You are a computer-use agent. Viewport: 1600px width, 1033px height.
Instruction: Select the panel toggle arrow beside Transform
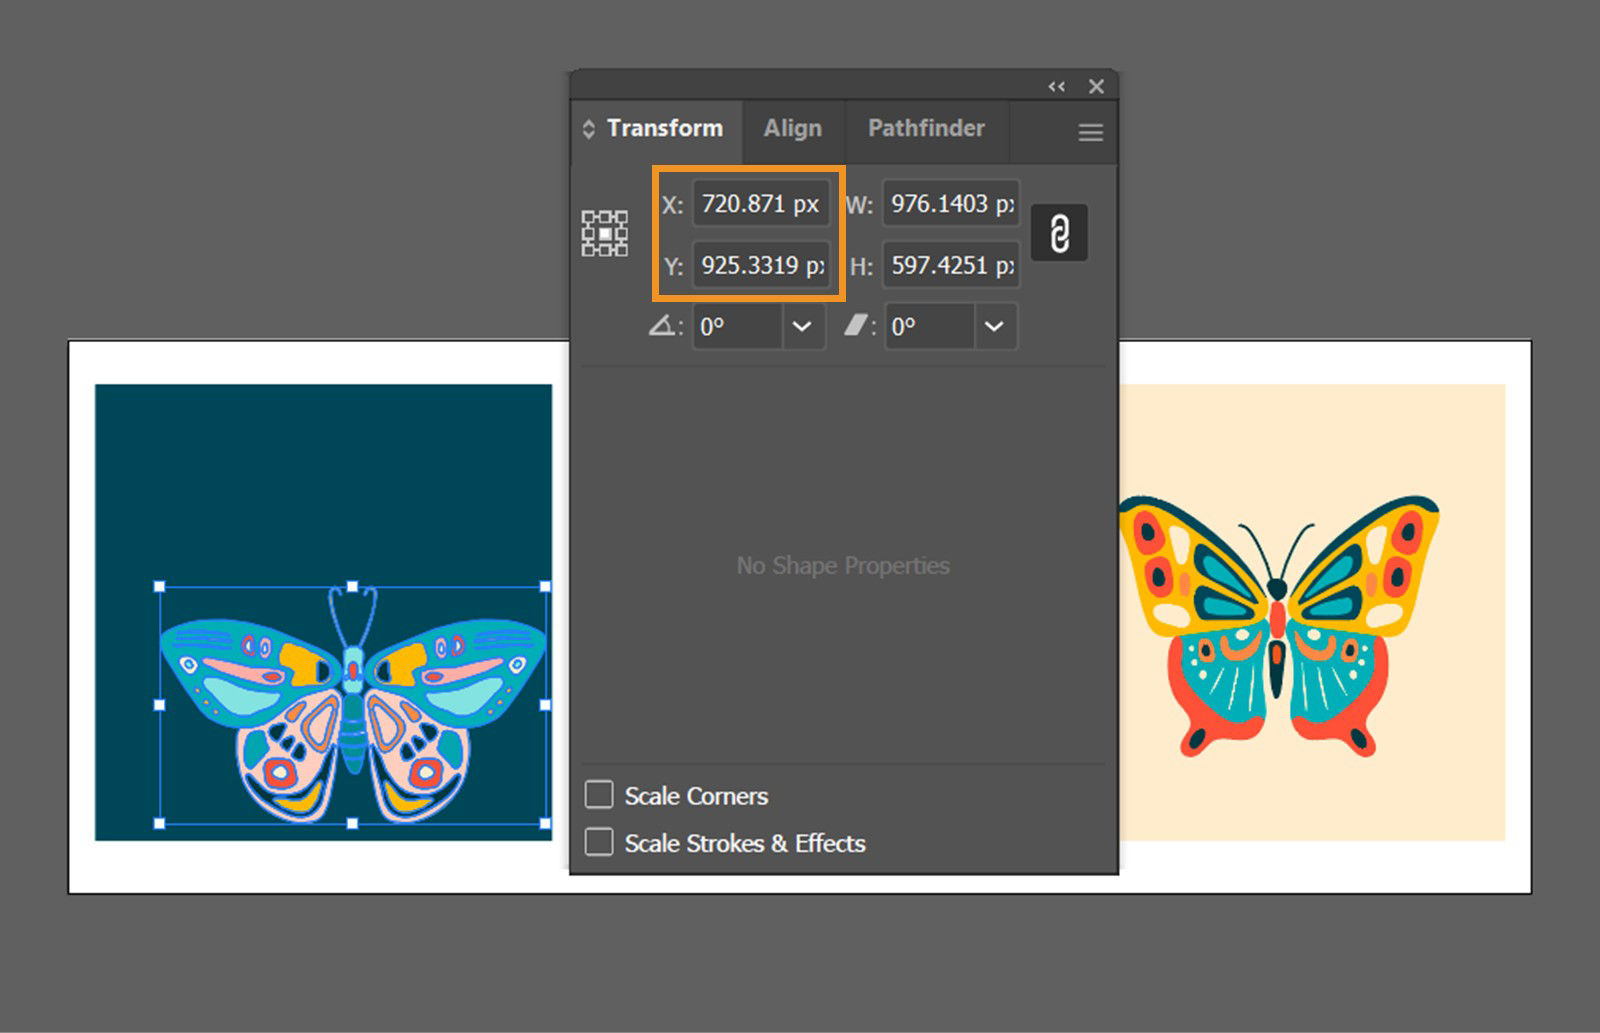tap(588, 128)
